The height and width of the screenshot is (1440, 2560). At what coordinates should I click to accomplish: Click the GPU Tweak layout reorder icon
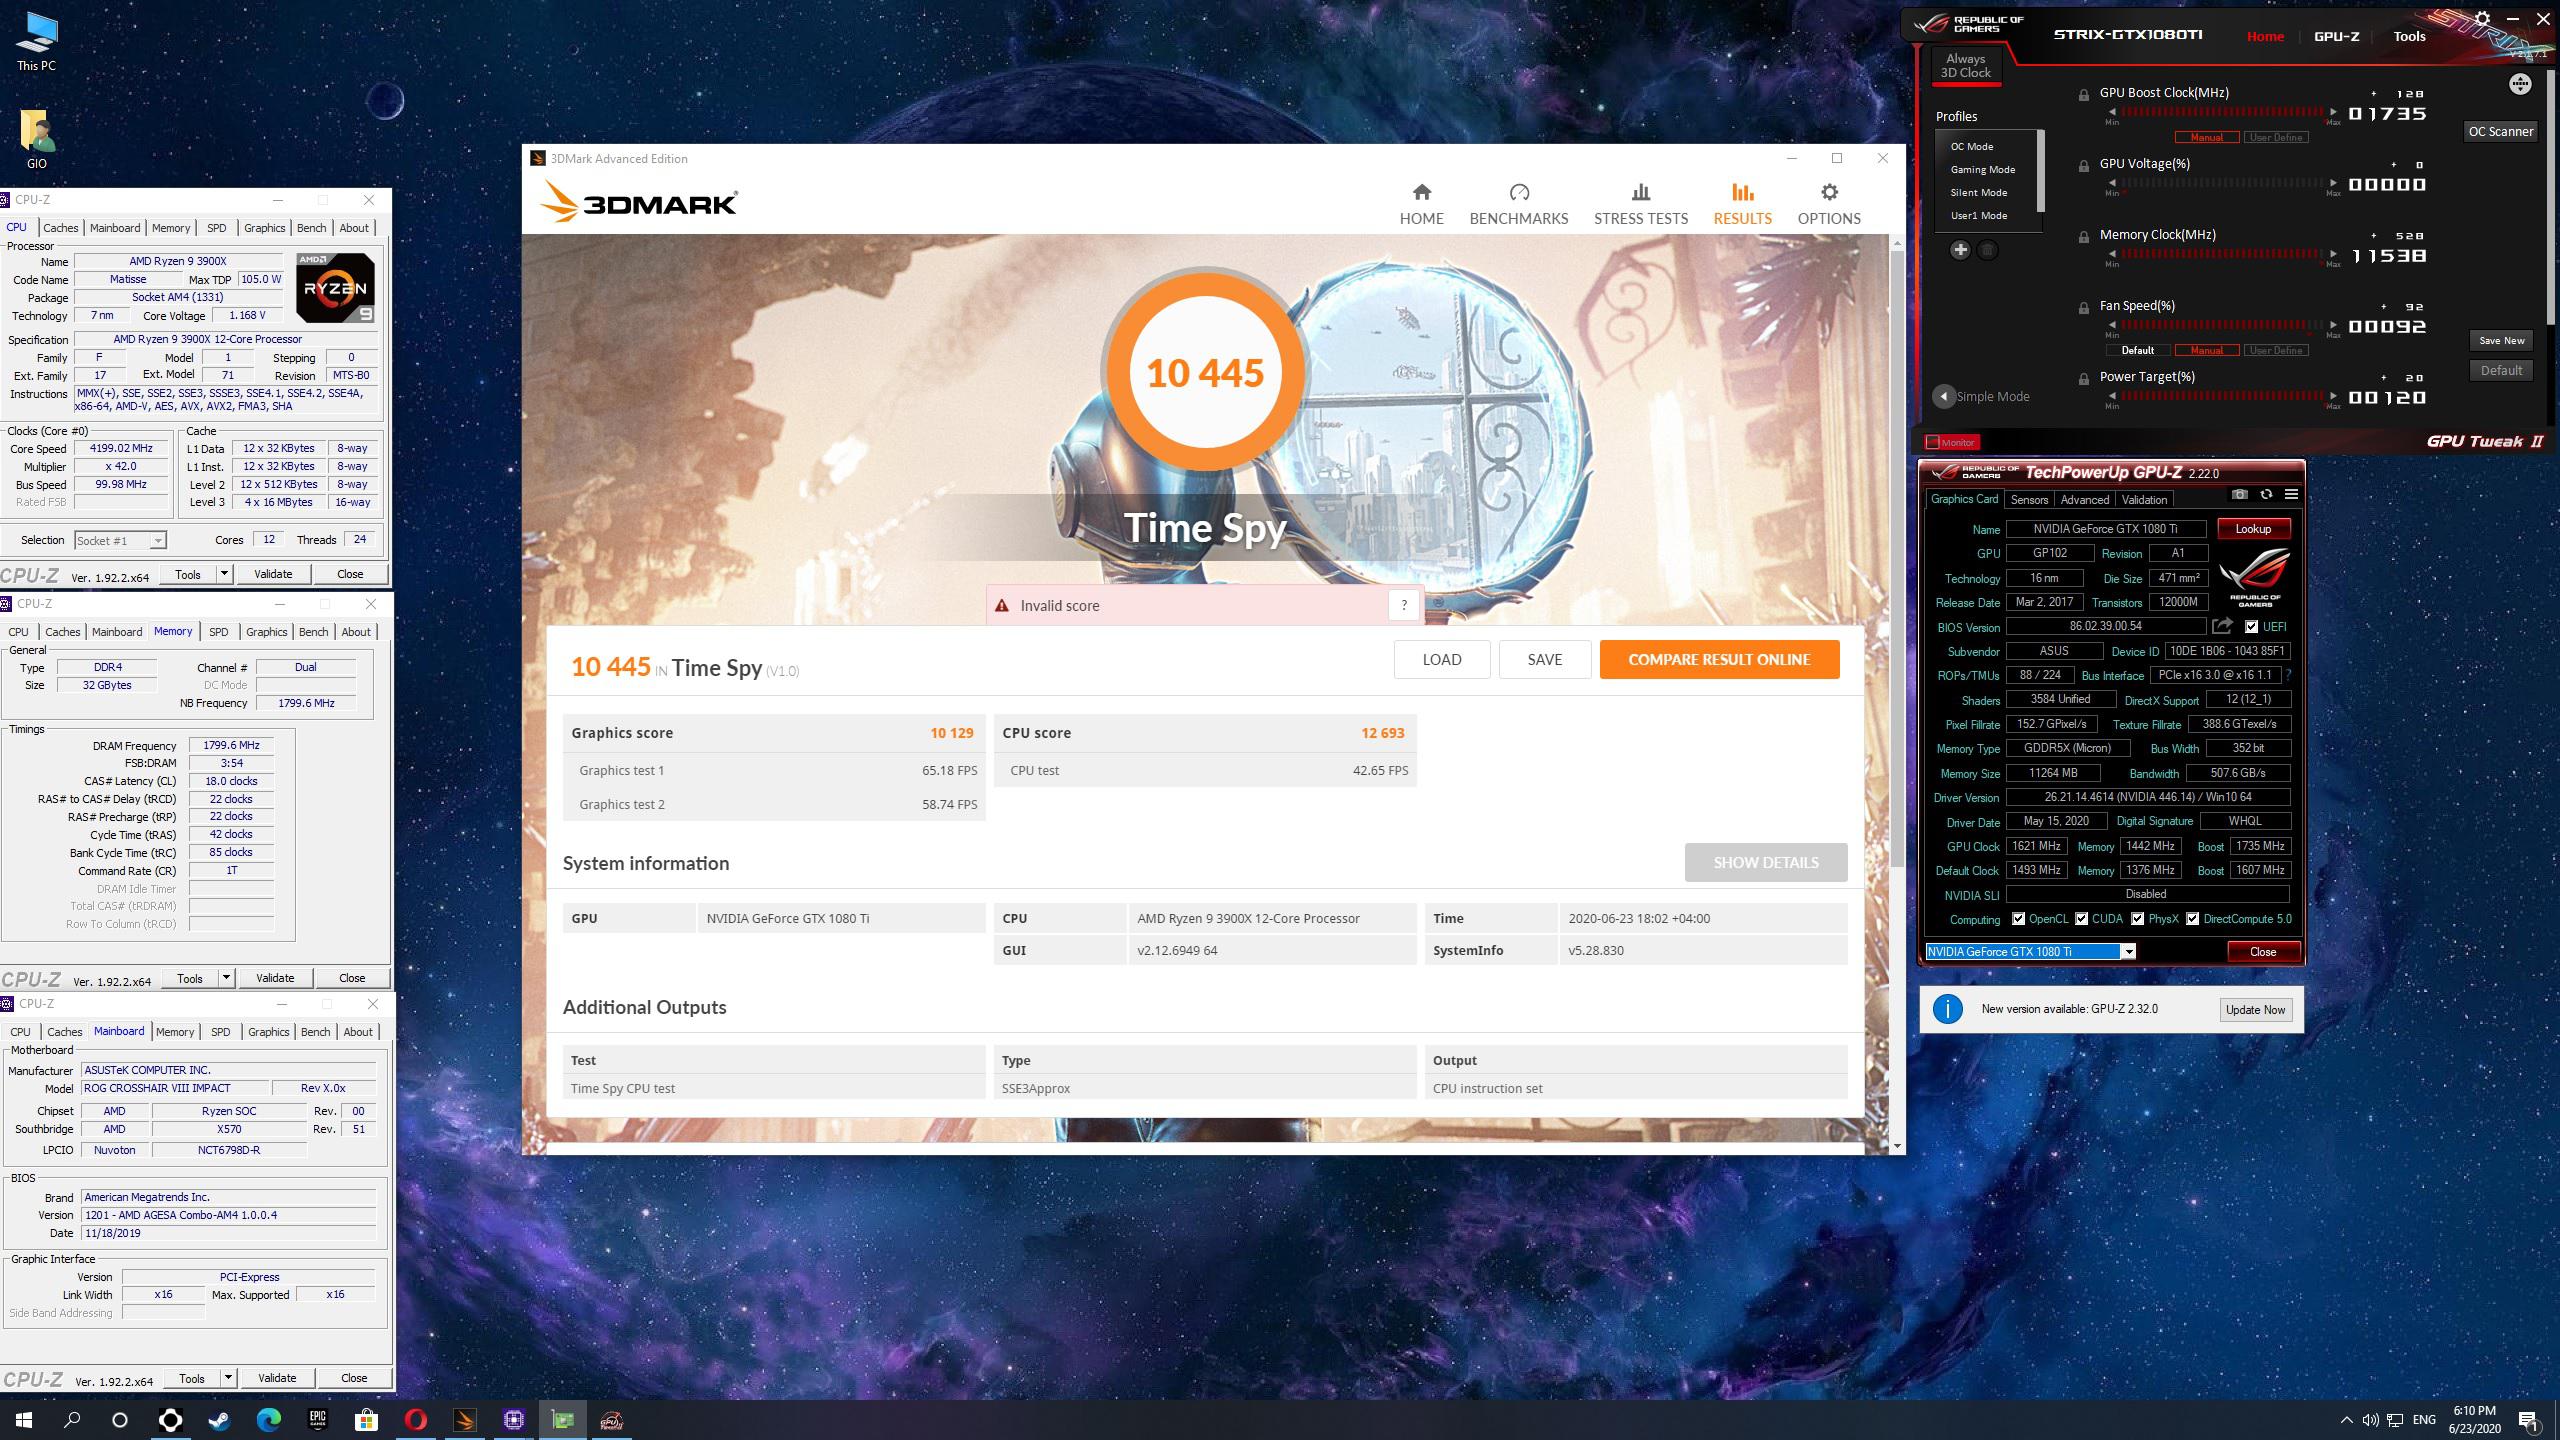click(2520, 84)
